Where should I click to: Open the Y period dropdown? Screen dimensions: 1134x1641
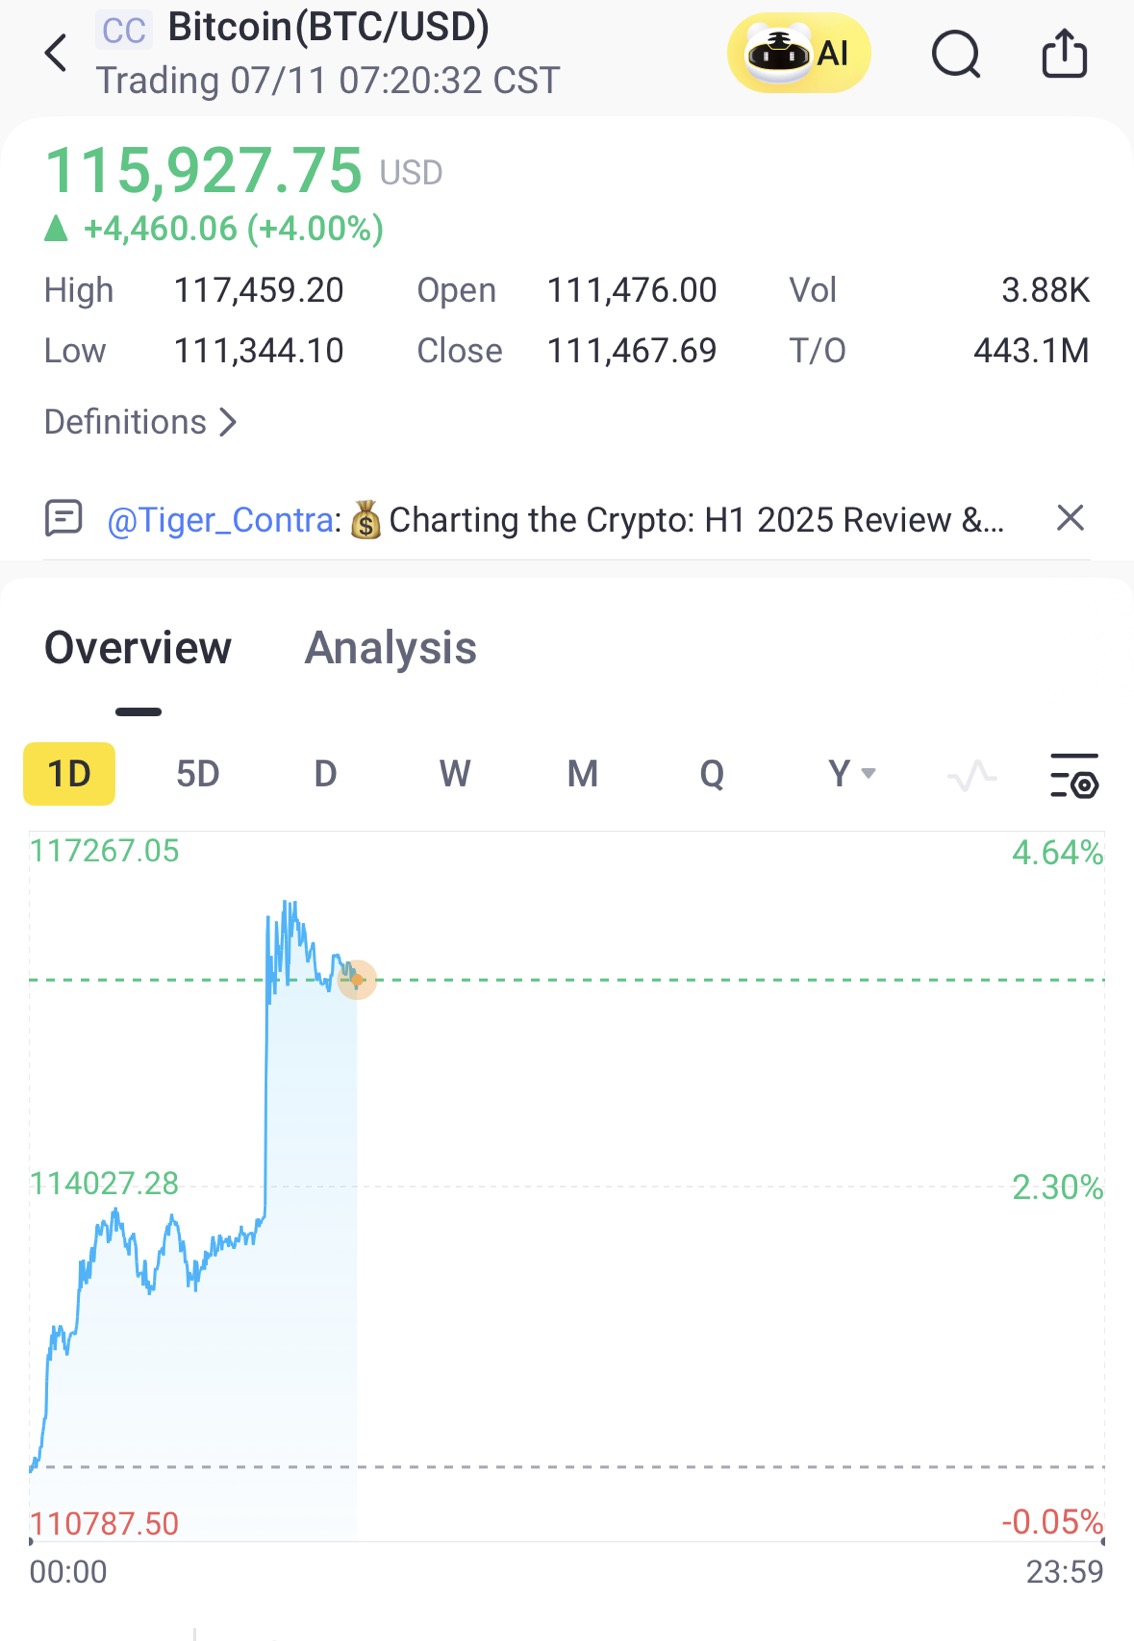point(851,774)
